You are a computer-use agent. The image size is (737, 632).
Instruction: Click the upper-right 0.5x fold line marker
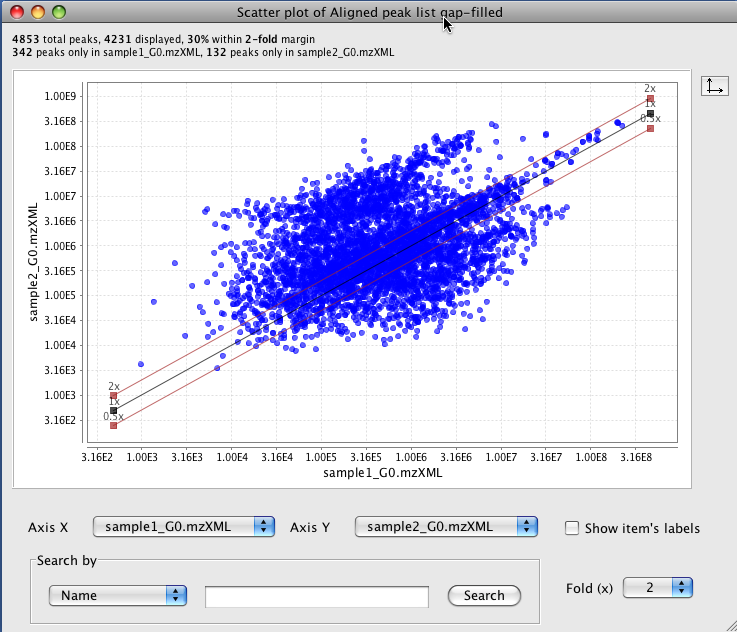tap(651, 128)
